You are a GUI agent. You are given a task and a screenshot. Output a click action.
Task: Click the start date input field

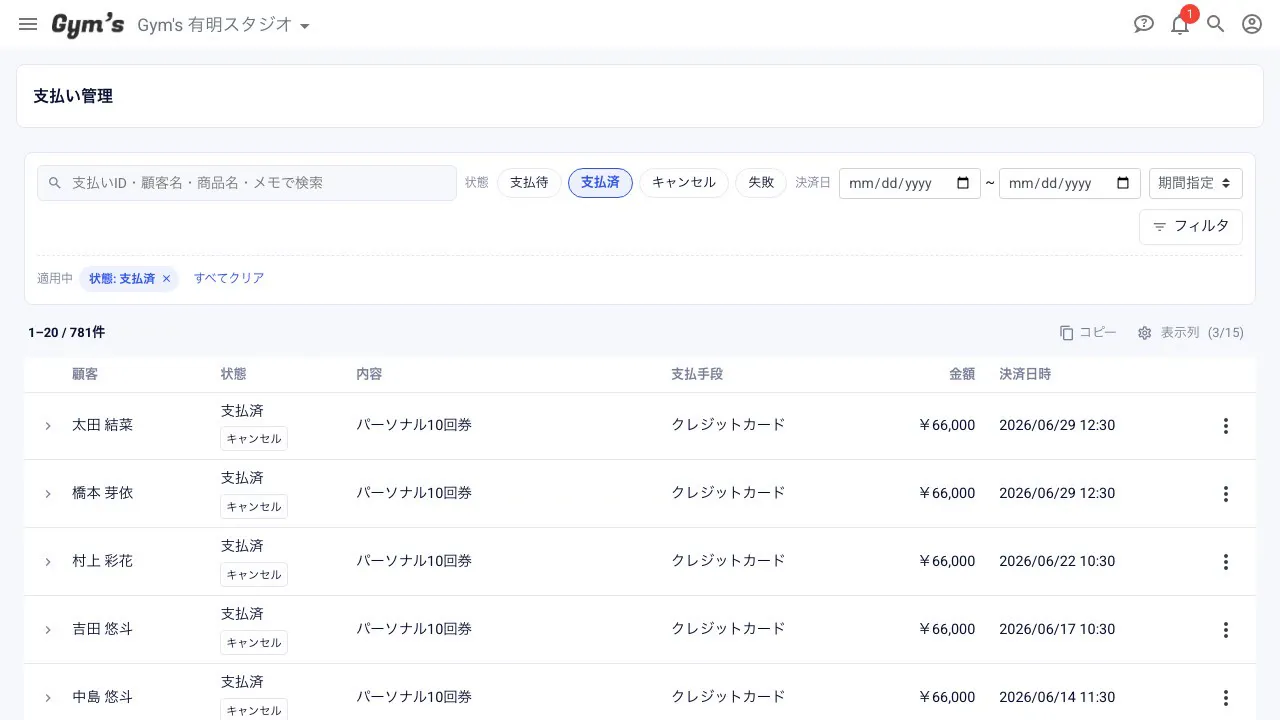tap(910, 183)
